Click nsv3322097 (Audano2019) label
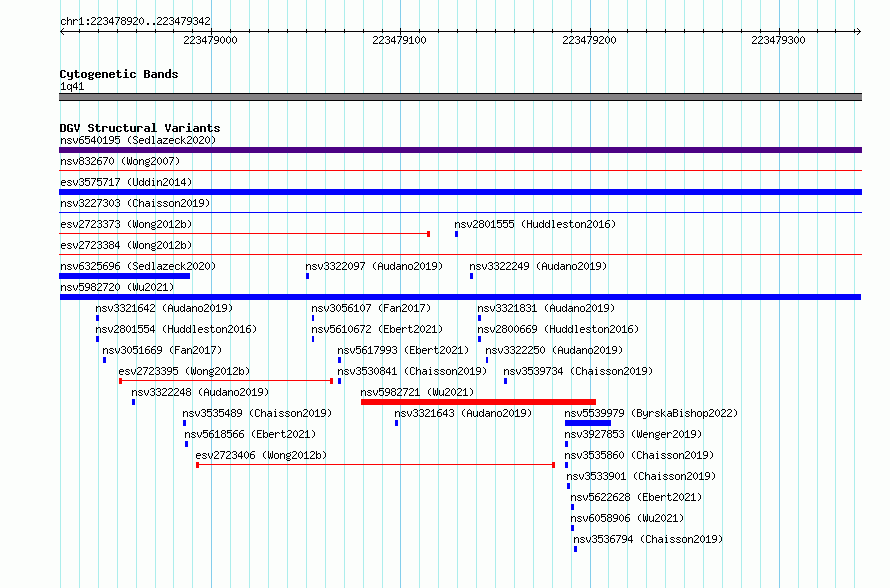The width and height of the screenshot is (890, 588). 374,266
